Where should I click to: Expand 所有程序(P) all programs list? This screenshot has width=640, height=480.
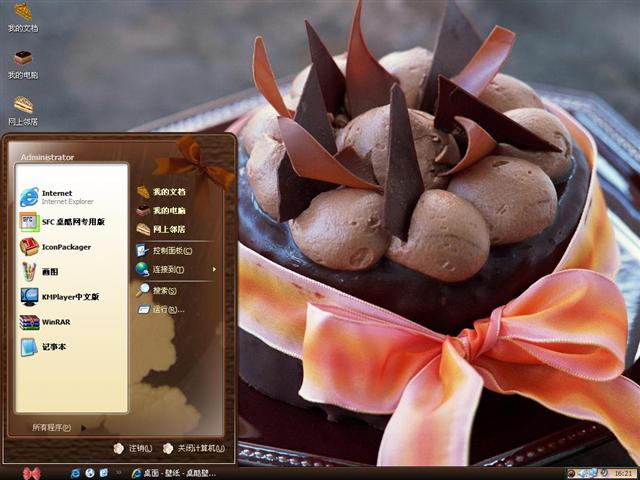click(59, 427)
